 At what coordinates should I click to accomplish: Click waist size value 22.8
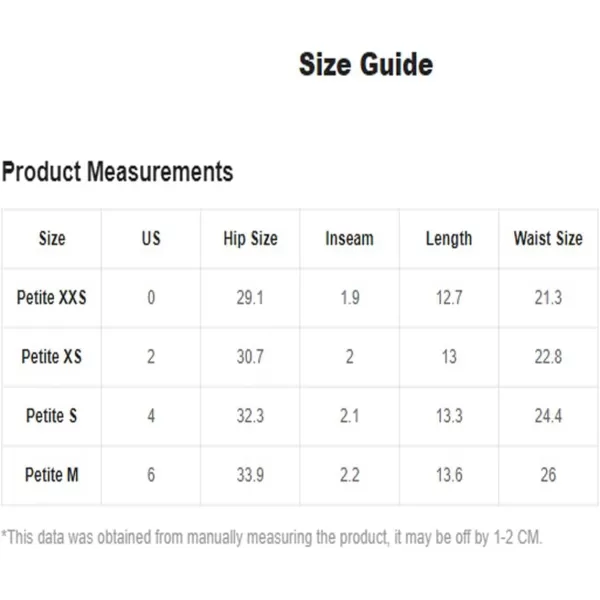coord(548,357)
